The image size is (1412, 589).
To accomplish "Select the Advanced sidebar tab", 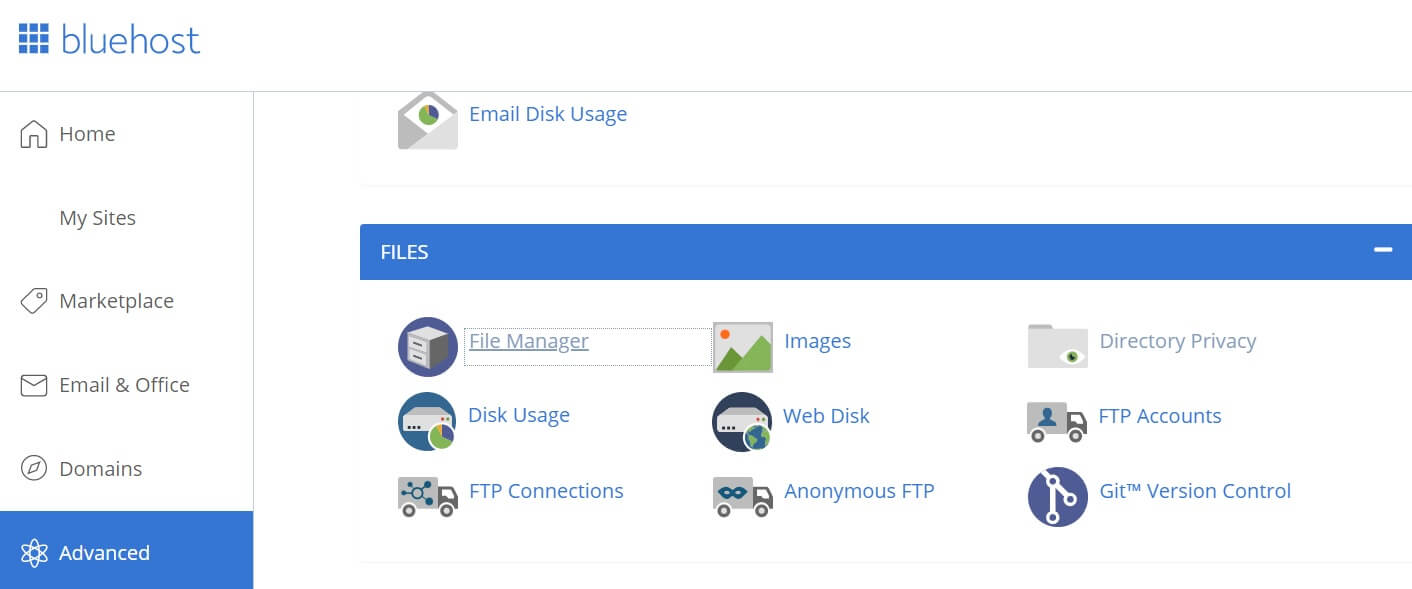I will tap(126, 550).
